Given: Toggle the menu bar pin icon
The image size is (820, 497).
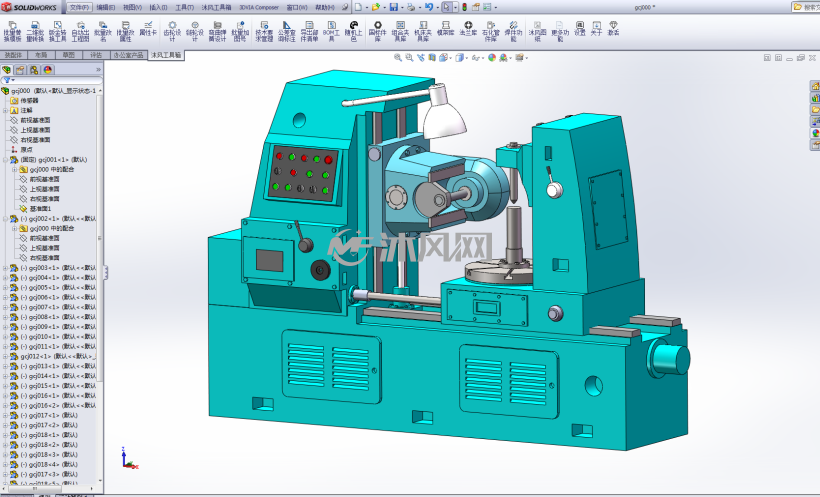Looking at the screenshot, I should click(x=345, y=7).
